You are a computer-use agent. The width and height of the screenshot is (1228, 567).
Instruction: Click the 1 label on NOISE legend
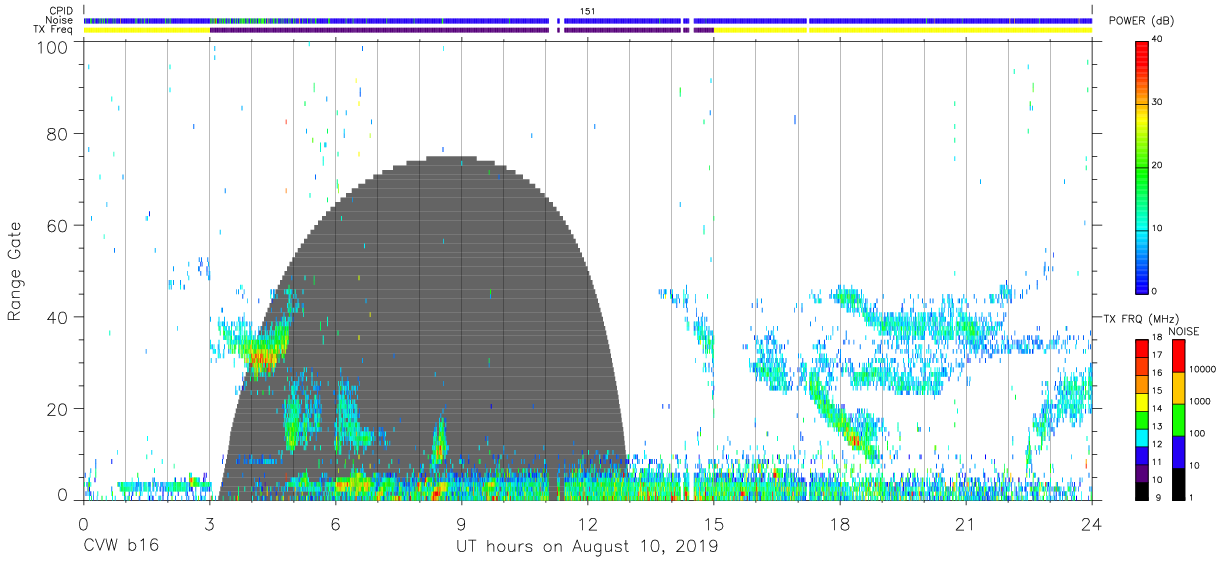(1190, 497)
